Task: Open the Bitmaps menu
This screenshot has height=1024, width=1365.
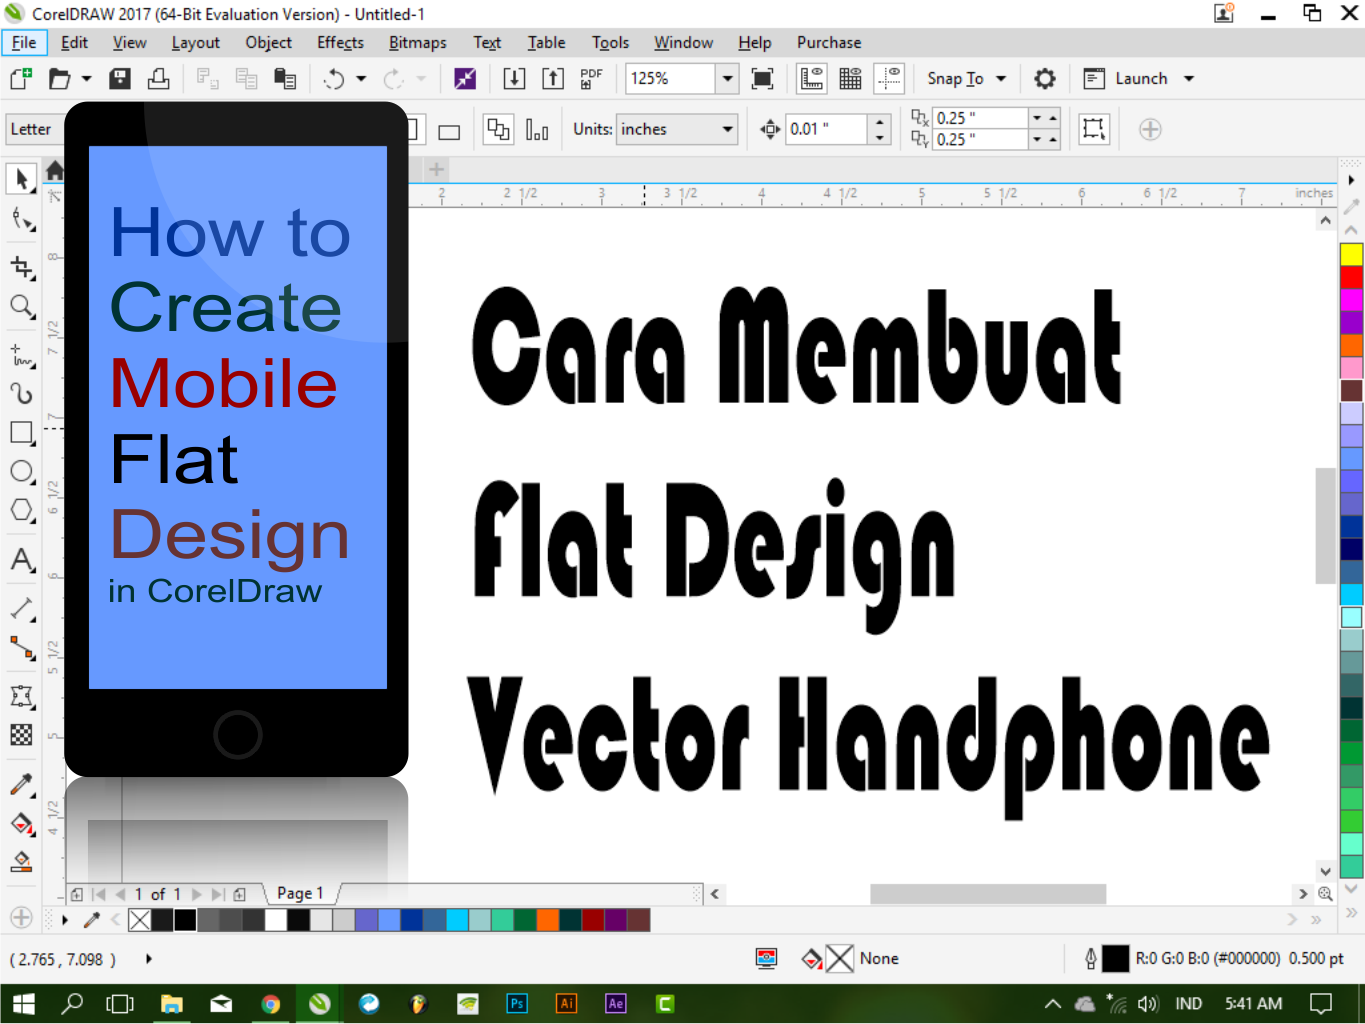Action: click(417, 42)
